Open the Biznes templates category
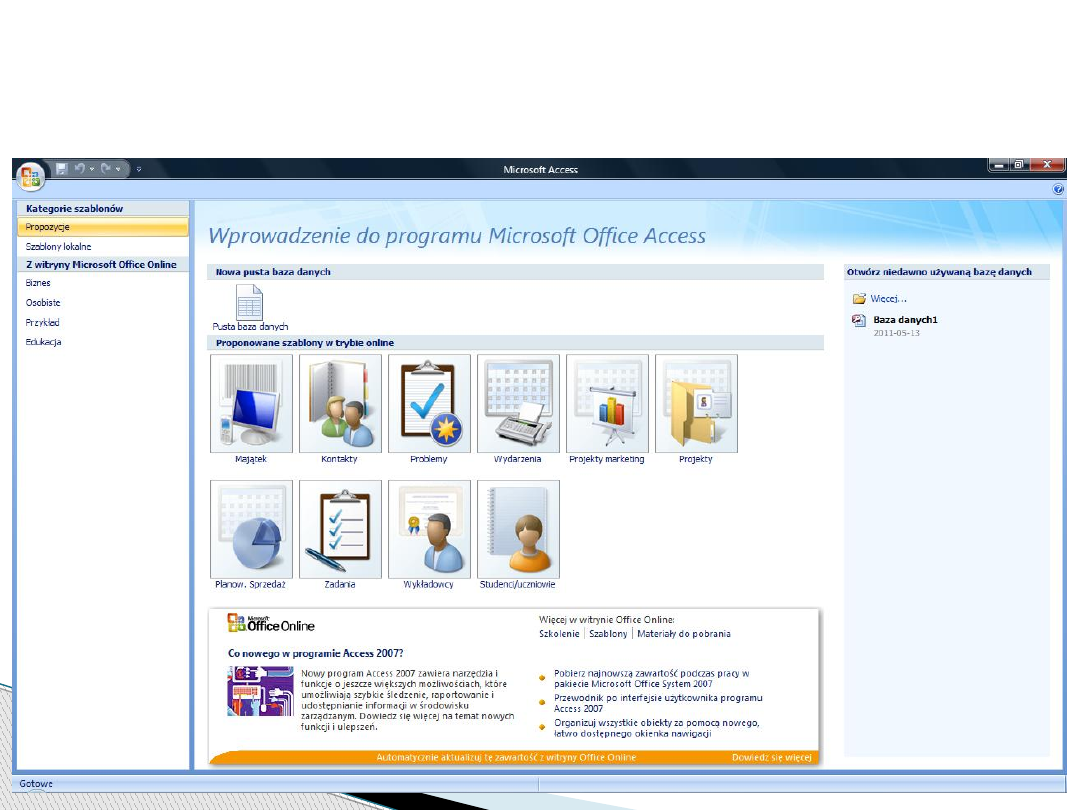Viewport: 1080px width, 810px height. 38,283
